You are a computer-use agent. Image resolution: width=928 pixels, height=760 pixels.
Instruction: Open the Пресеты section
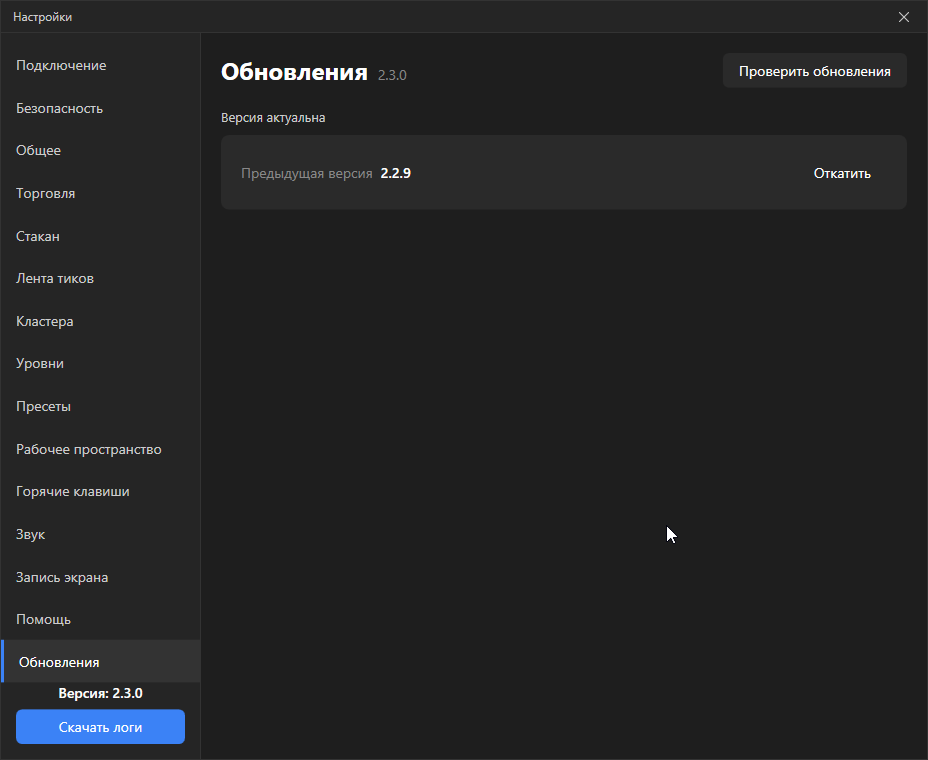coord(101,407)
